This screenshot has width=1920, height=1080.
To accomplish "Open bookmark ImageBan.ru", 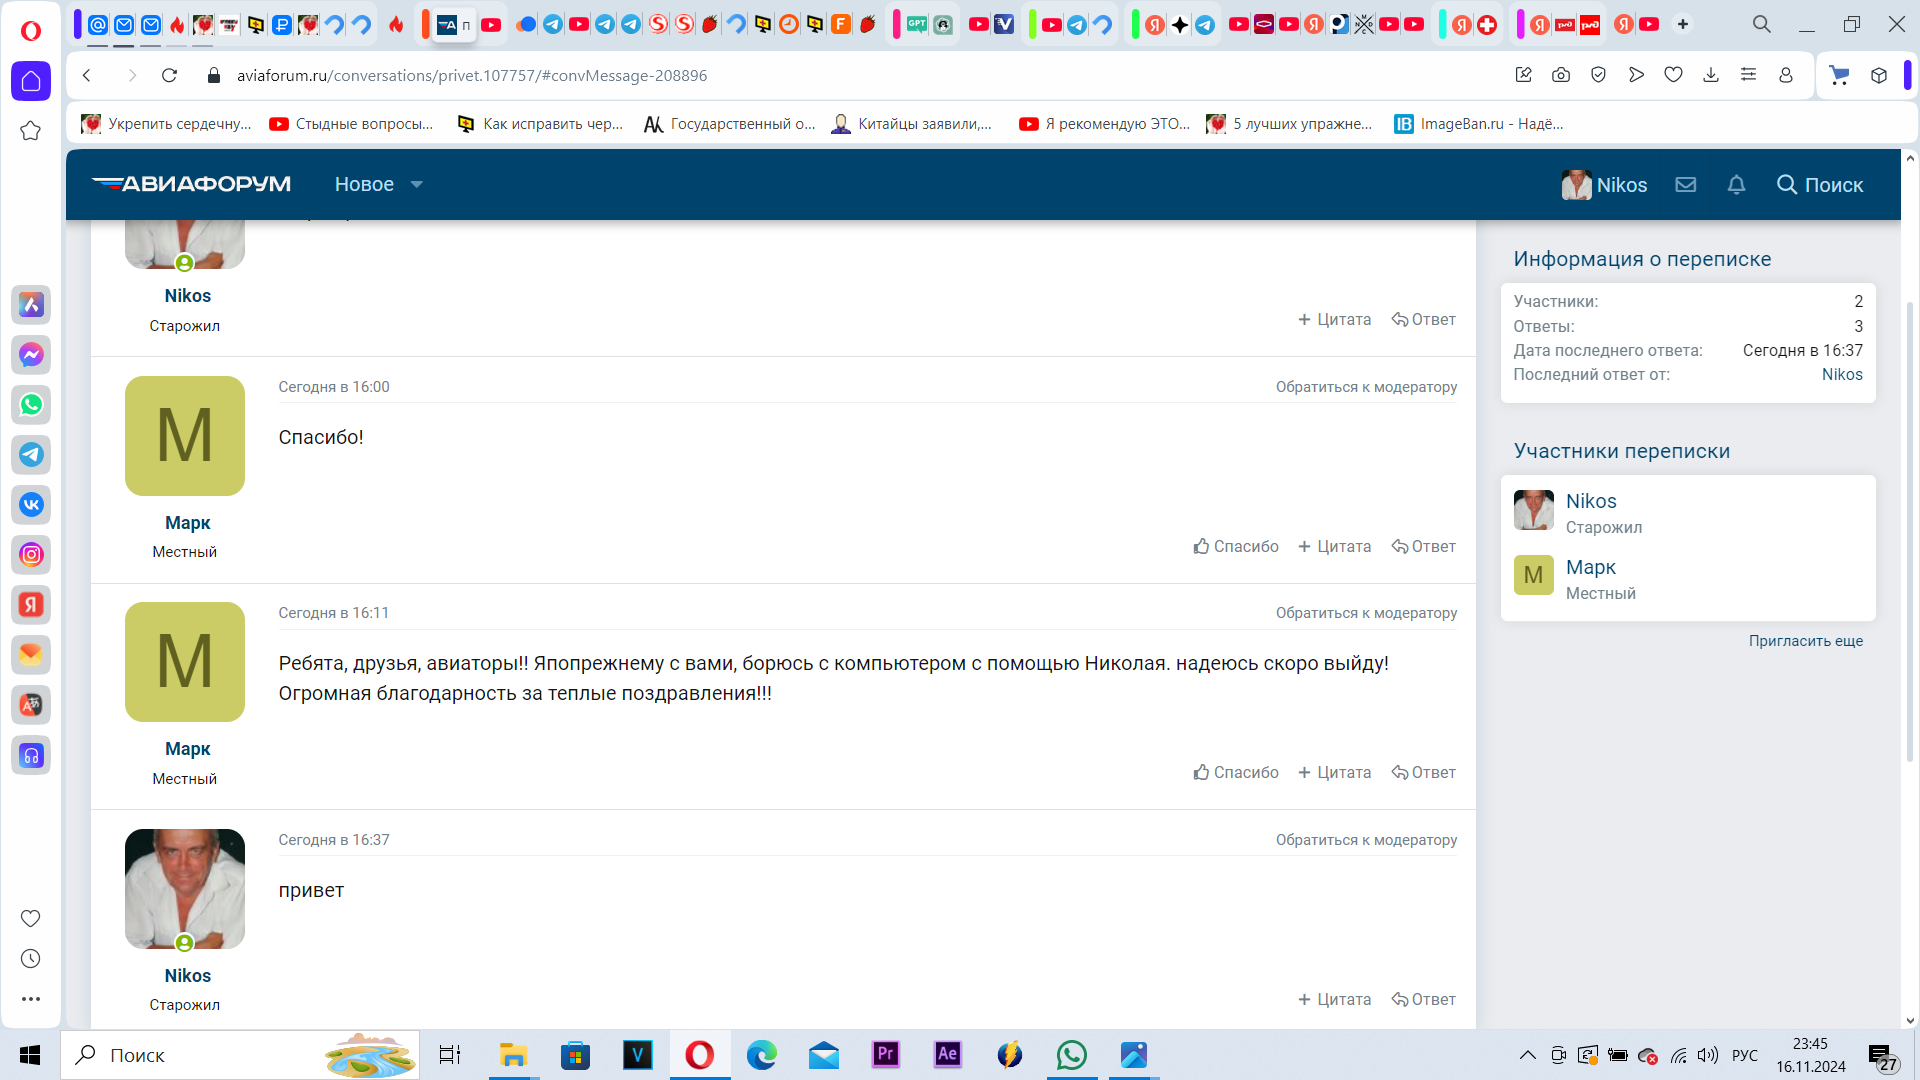I will tap(1479, 124).
